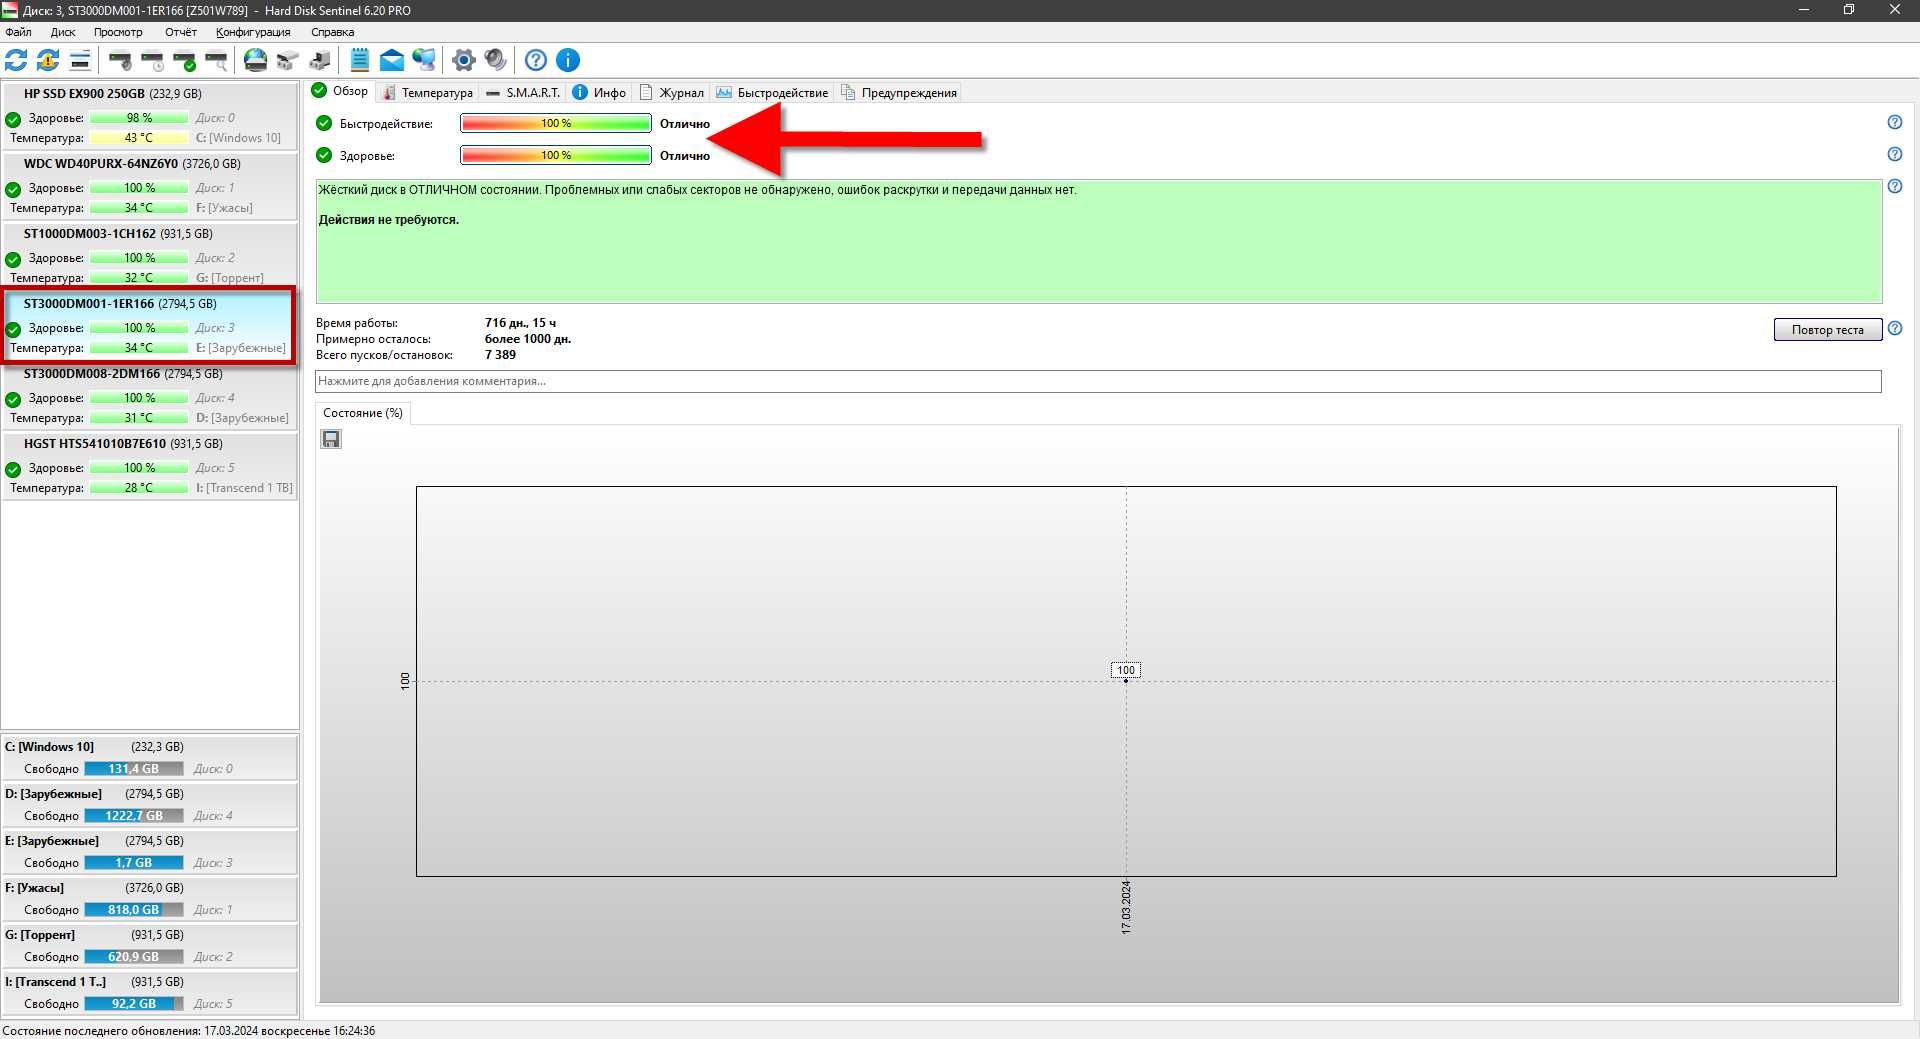Image resolution: width=1920 pixels, height=1039 pixels.
Task: Click the help icon next to Повтор теста
Action: (1894, 328)
